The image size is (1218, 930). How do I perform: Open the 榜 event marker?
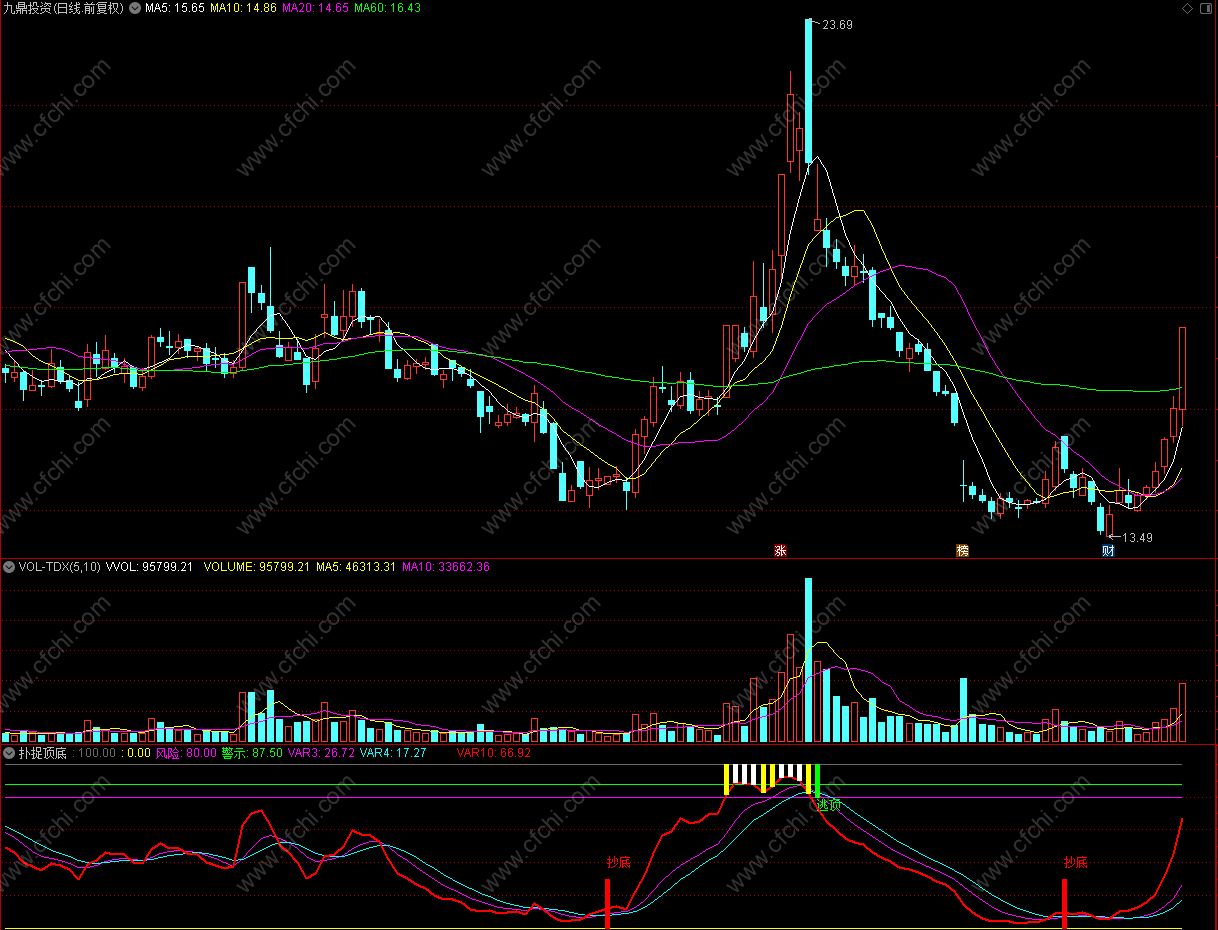[963, 551]
